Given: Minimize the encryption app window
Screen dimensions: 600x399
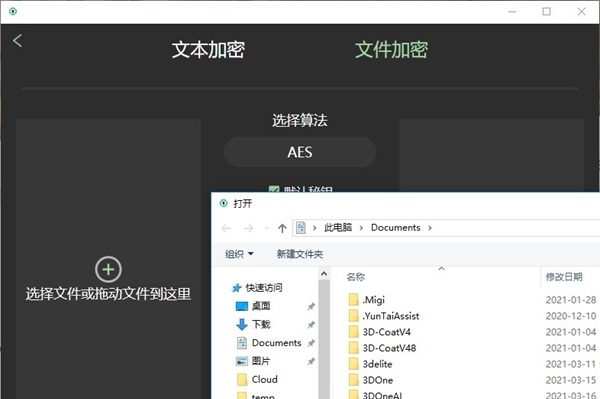Looking at the screenshot, I should click(x=512, y=11).
